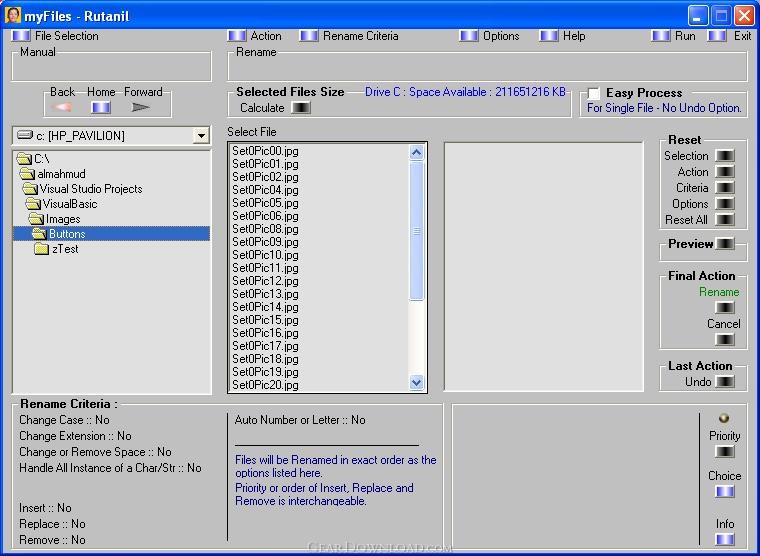Viewport: 760px width, 556px height.
Task: Select file Set0Pic02.jpg
Action: point(265,177)
